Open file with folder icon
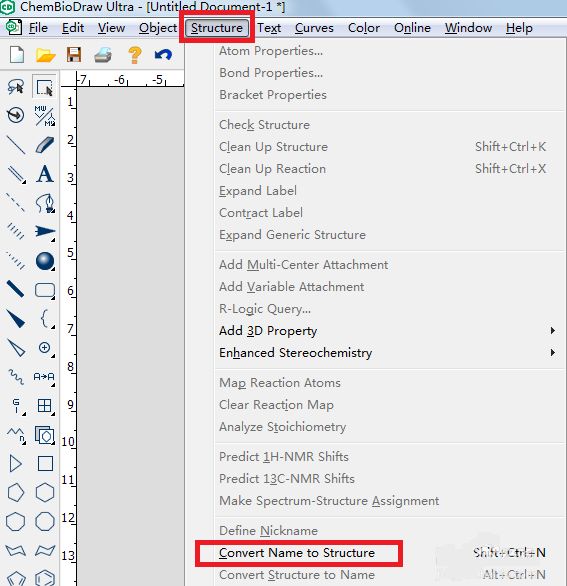The image size is (567, 586). point(45,55)
